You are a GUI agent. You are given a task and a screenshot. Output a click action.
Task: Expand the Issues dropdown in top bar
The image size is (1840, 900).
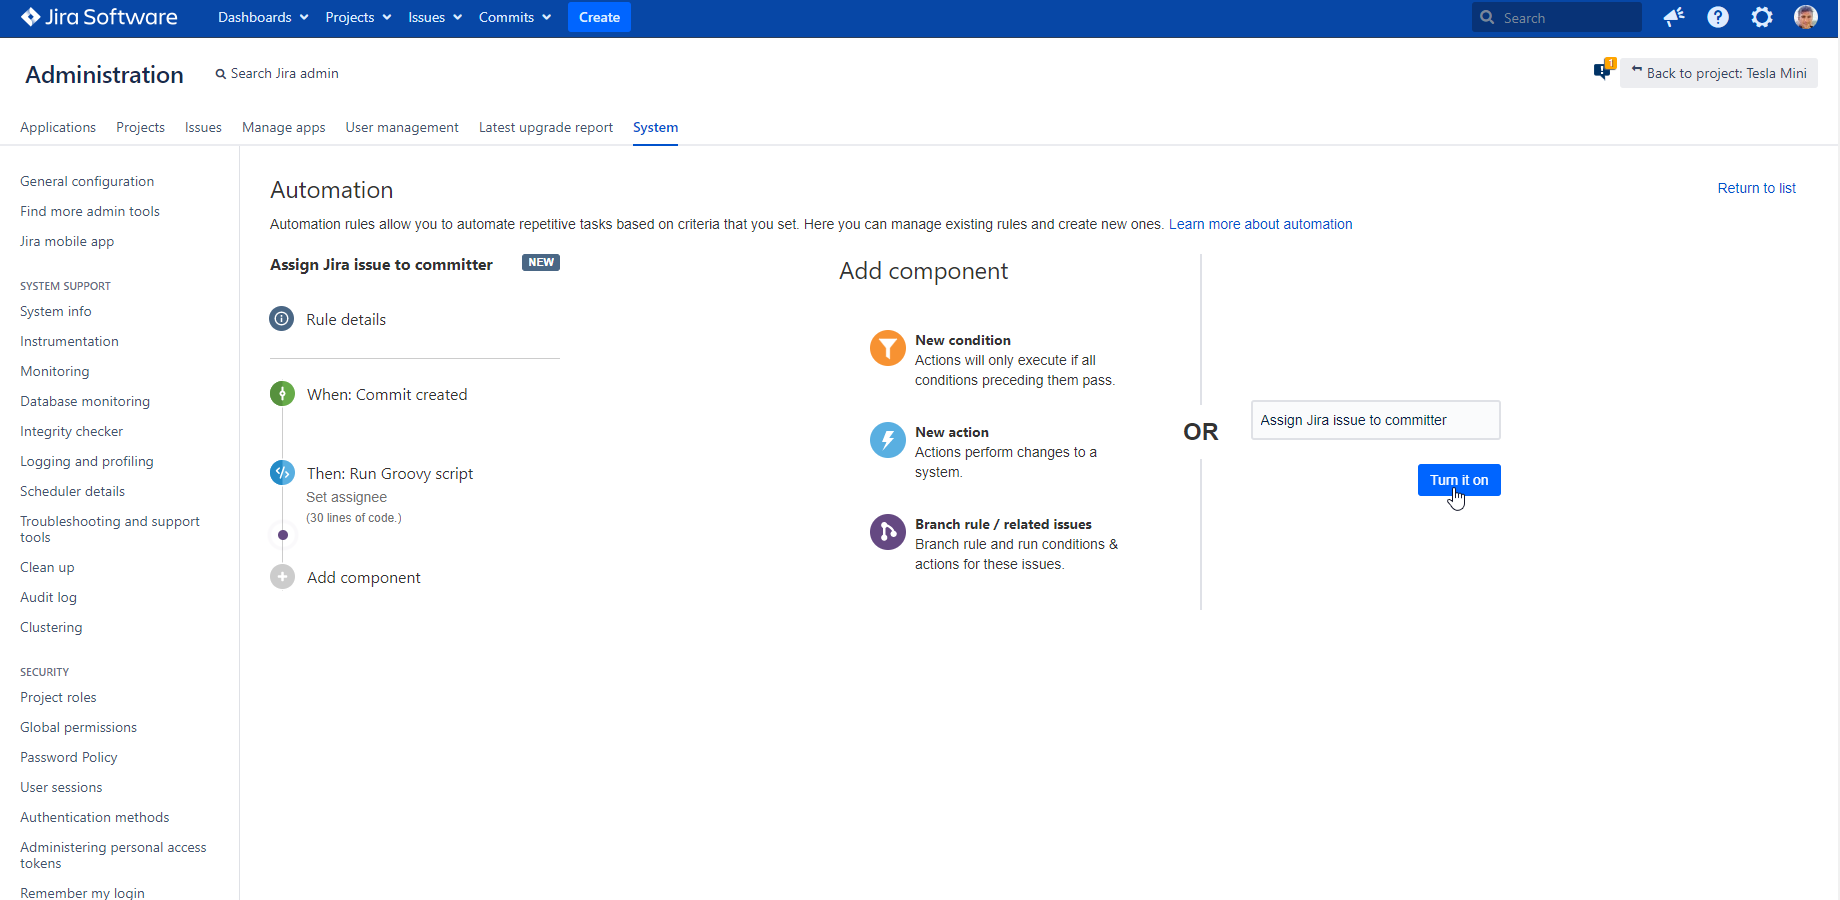[x=435, y=17]
